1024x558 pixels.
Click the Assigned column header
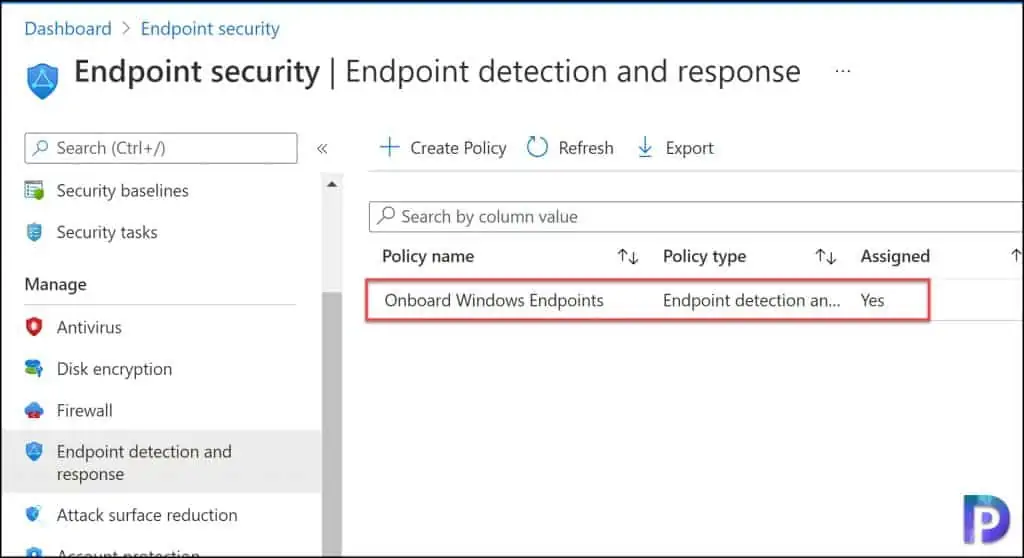895,257
